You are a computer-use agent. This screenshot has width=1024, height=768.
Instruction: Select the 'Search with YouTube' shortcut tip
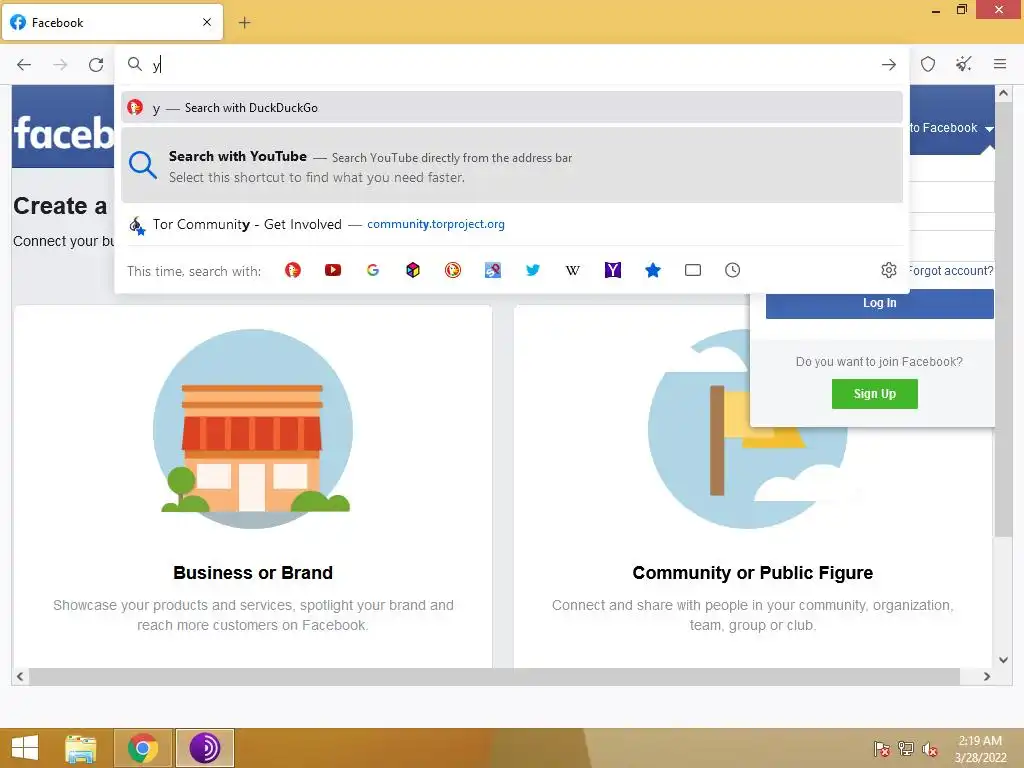pos(512,166)
